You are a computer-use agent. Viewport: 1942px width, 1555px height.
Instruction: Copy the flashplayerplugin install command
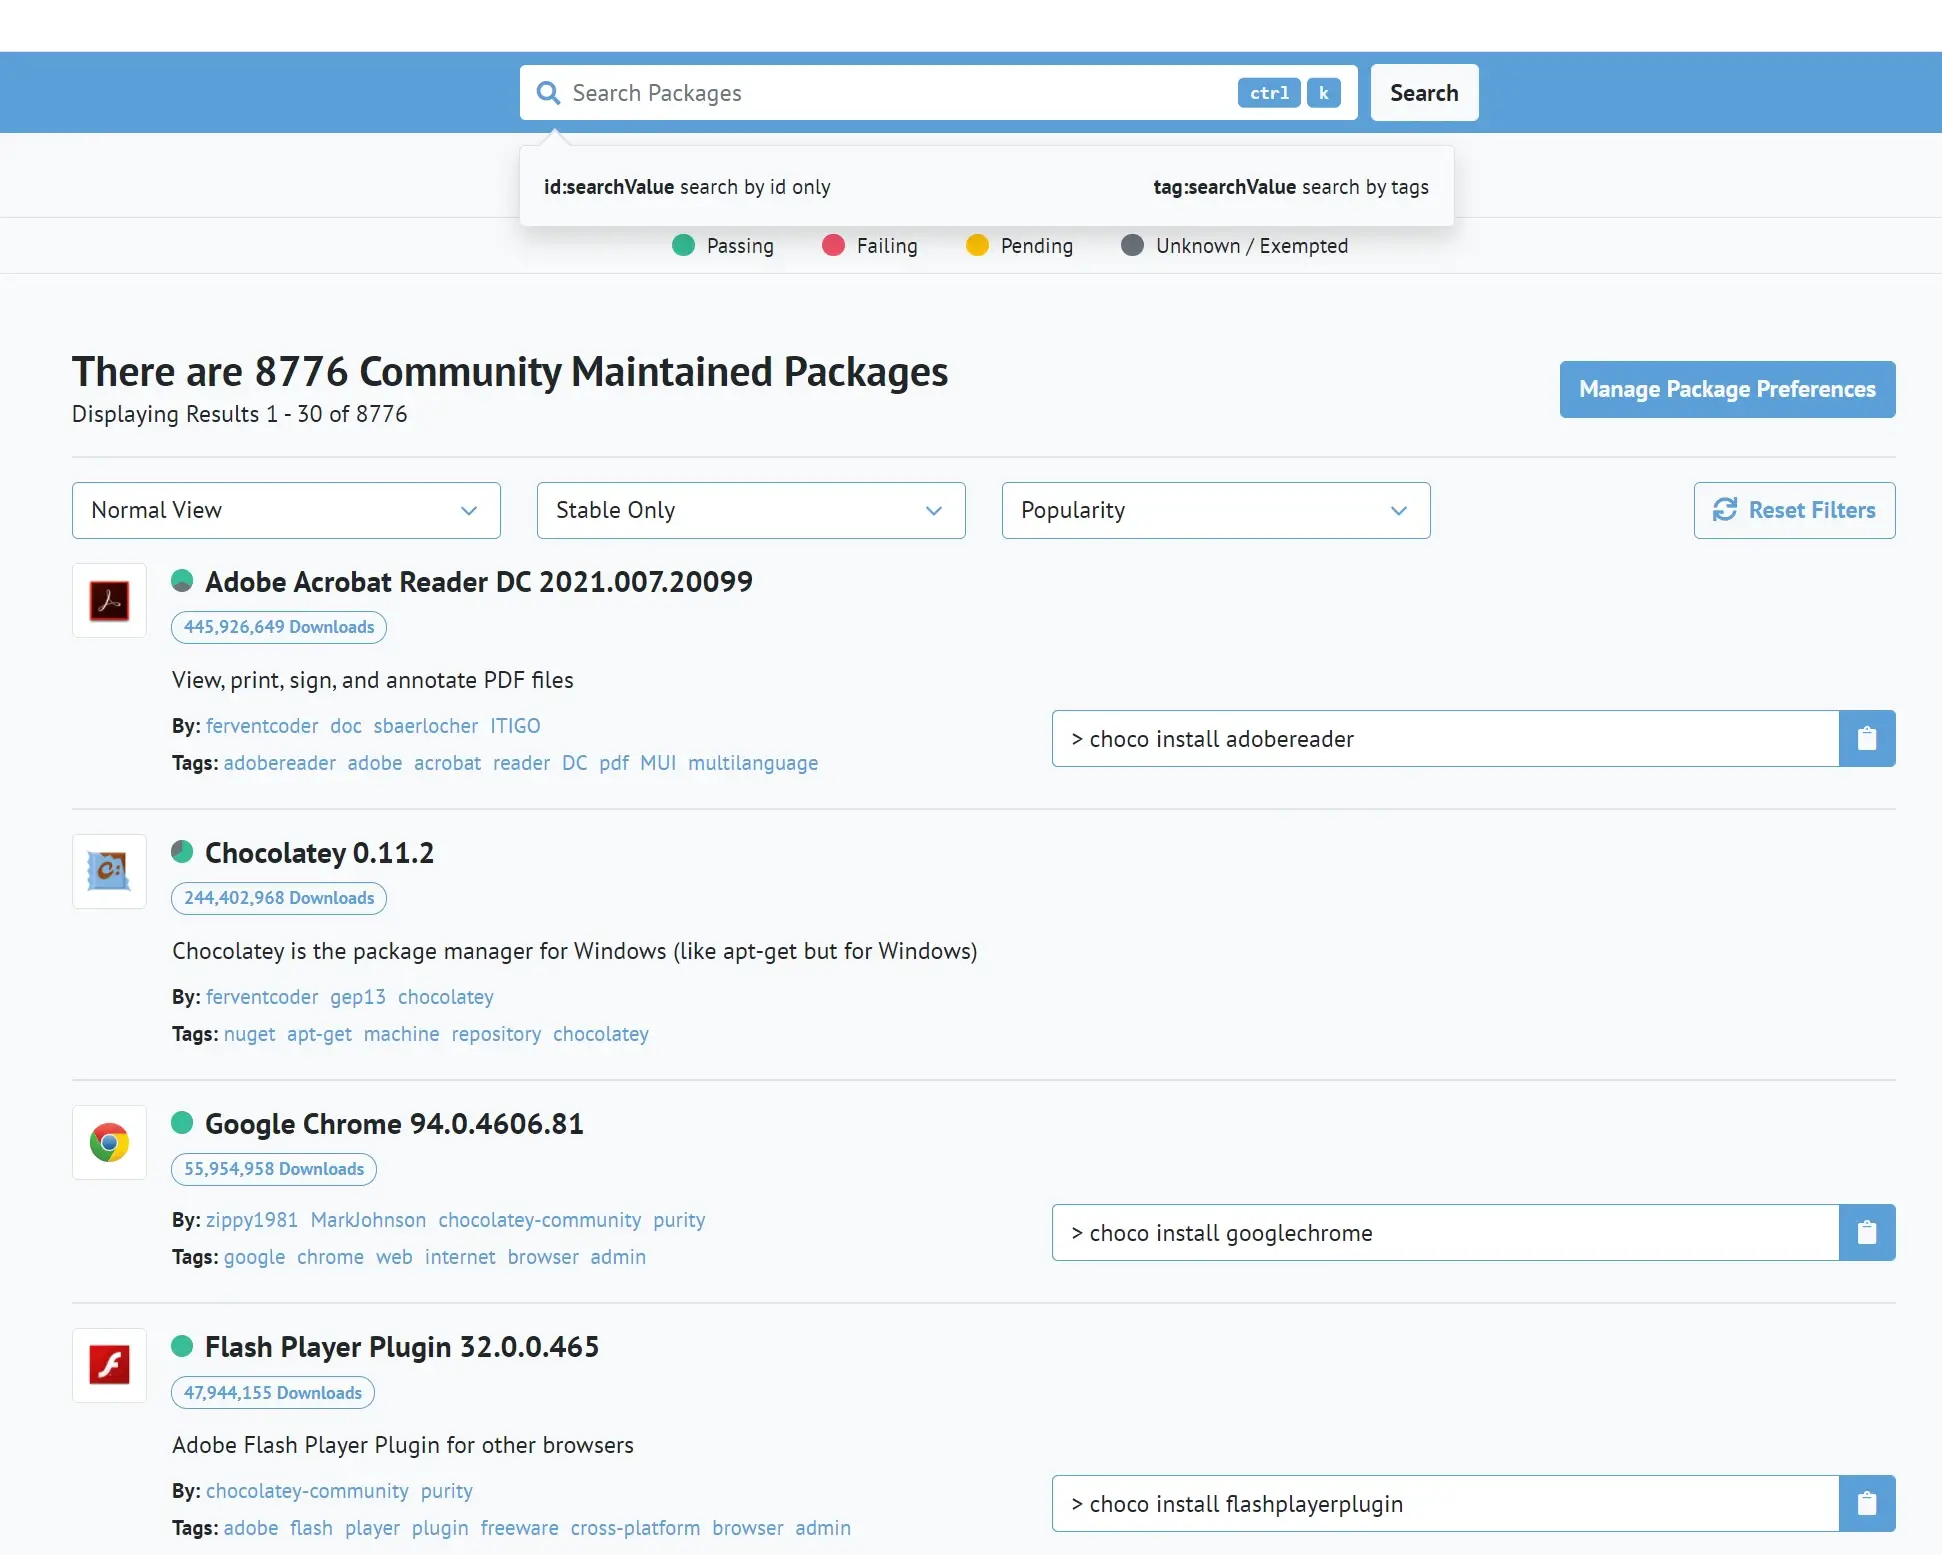tap(1866, 1504)
